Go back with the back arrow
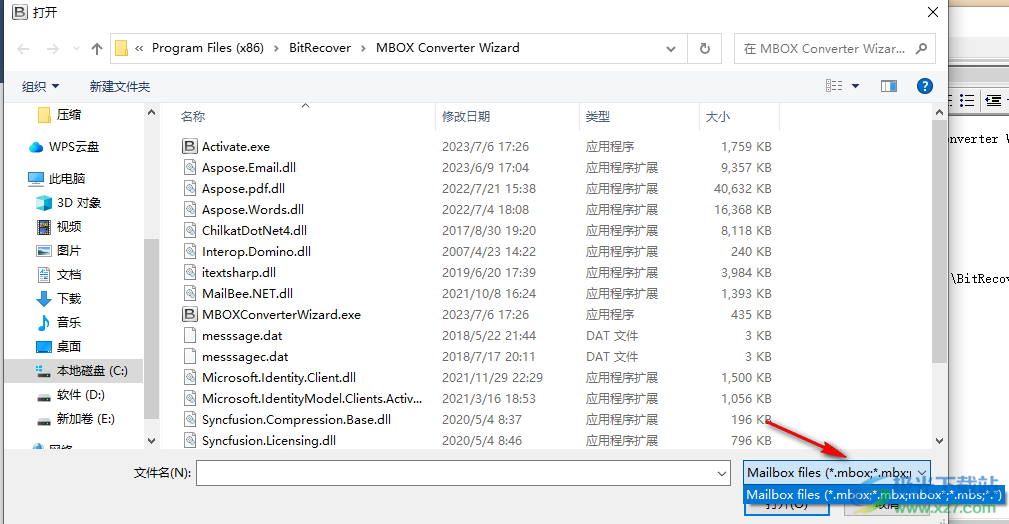 (23, 49)
